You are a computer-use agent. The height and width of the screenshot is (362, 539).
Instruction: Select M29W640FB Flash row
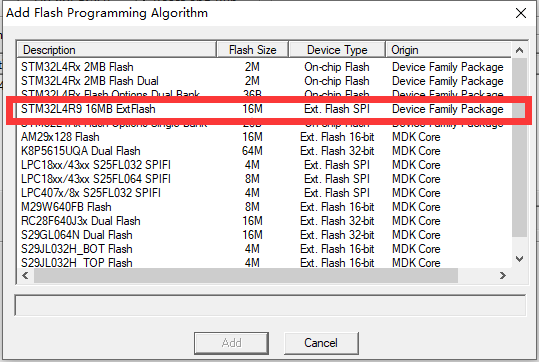click(264, 207)
